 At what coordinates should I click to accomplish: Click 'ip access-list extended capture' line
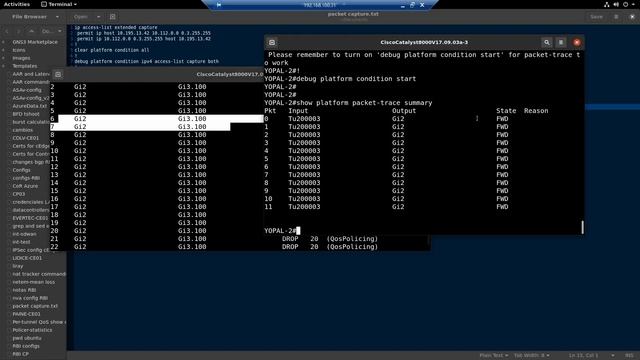pos(116,27)
